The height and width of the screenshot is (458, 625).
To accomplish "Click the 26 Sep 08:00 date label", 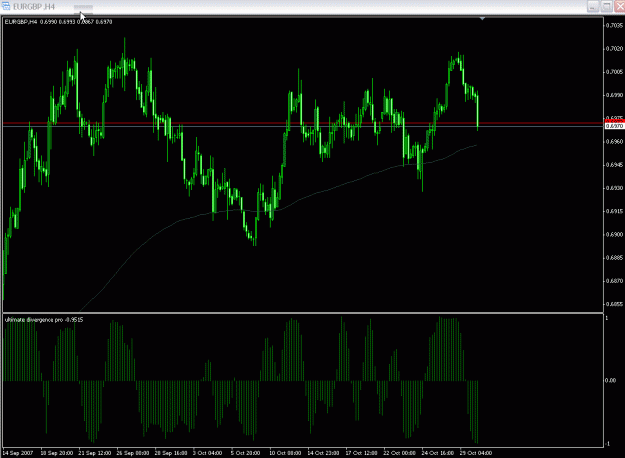I will pyautogui.click(x=133, y=453).
